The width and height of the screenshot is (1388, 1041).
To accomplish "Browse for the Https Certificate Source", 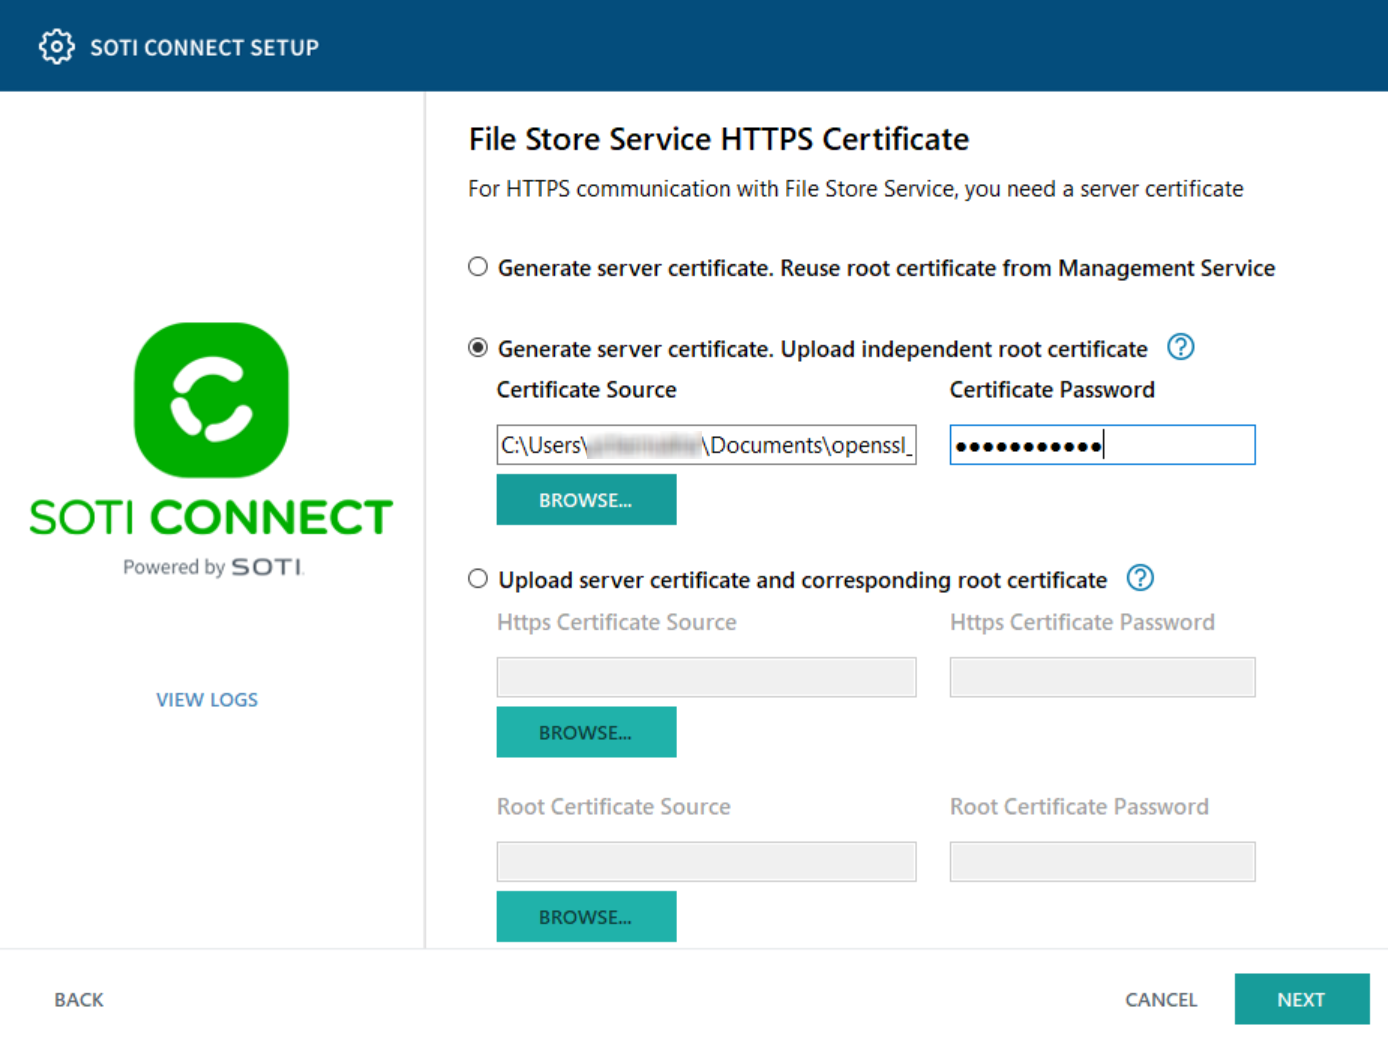I will (x=586, y=732).
